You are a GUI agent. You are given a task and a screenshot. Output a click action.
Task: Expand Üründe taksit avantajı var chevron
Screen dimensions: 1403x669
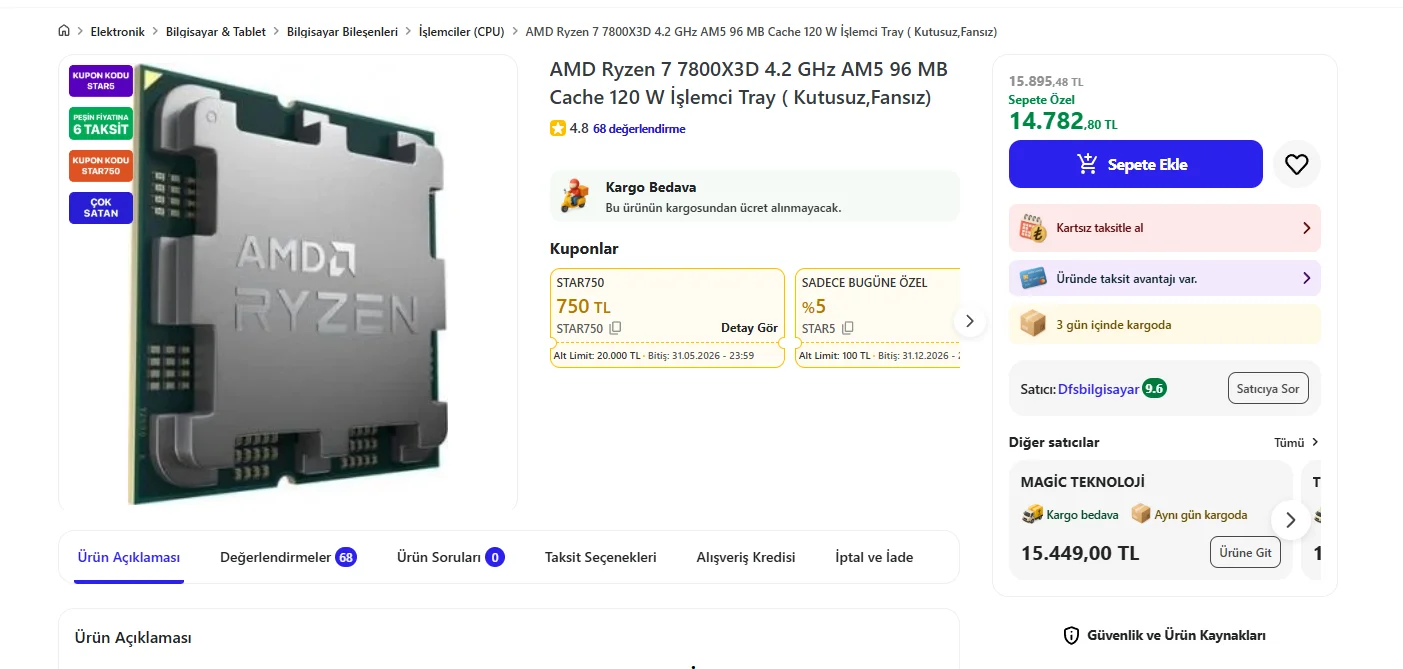(x=1306, y=279)
